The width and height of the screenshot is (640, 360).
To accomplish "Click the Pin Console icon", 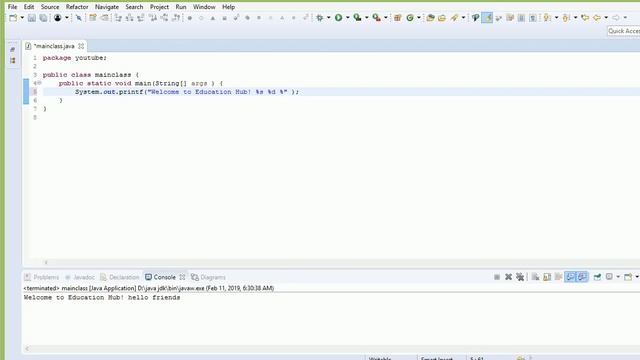I will point(597,277).
